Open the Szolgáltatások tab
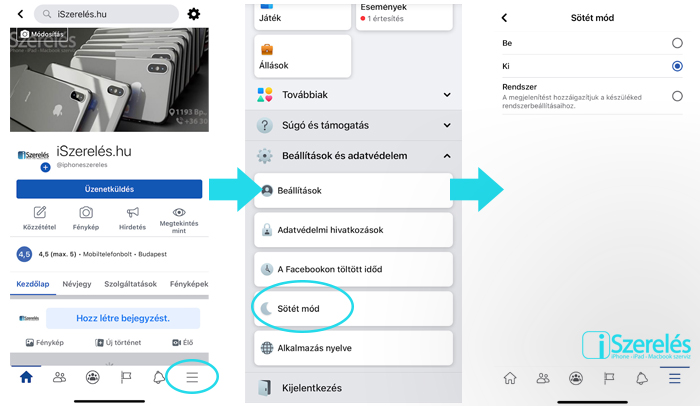This screenshot has height=406, width=700. (130, 284)
